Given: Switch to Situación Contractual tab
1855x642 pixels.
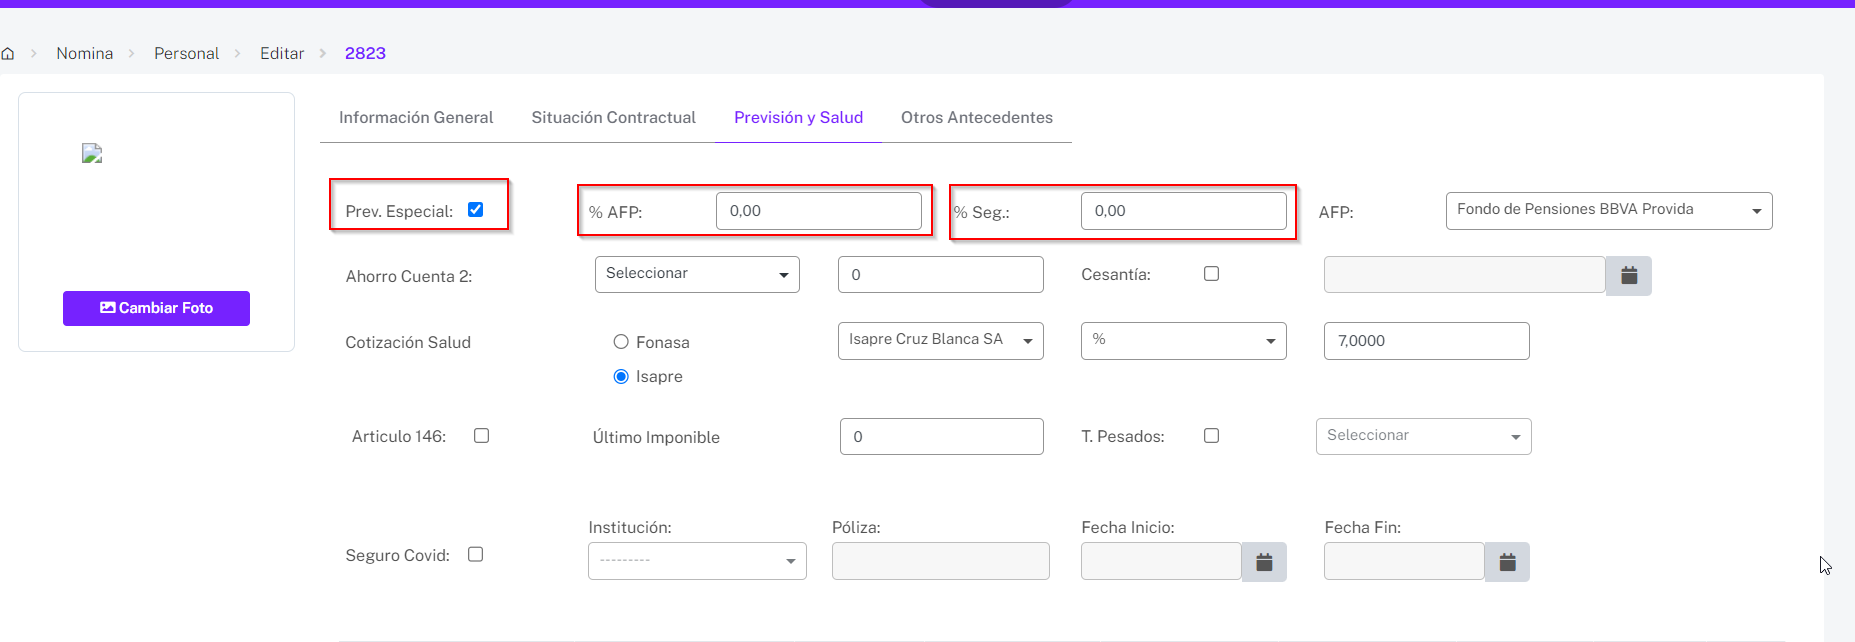Looking at the screenshot, I should 613,117.
